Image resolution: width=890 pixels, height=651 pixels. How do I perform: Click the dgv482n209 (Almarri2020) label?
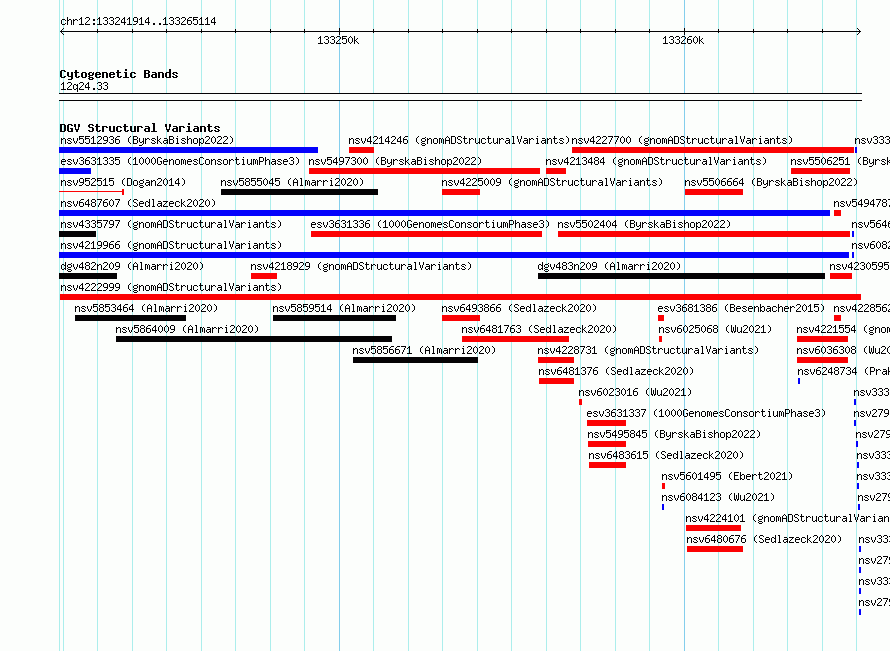[x=132, y=266]
